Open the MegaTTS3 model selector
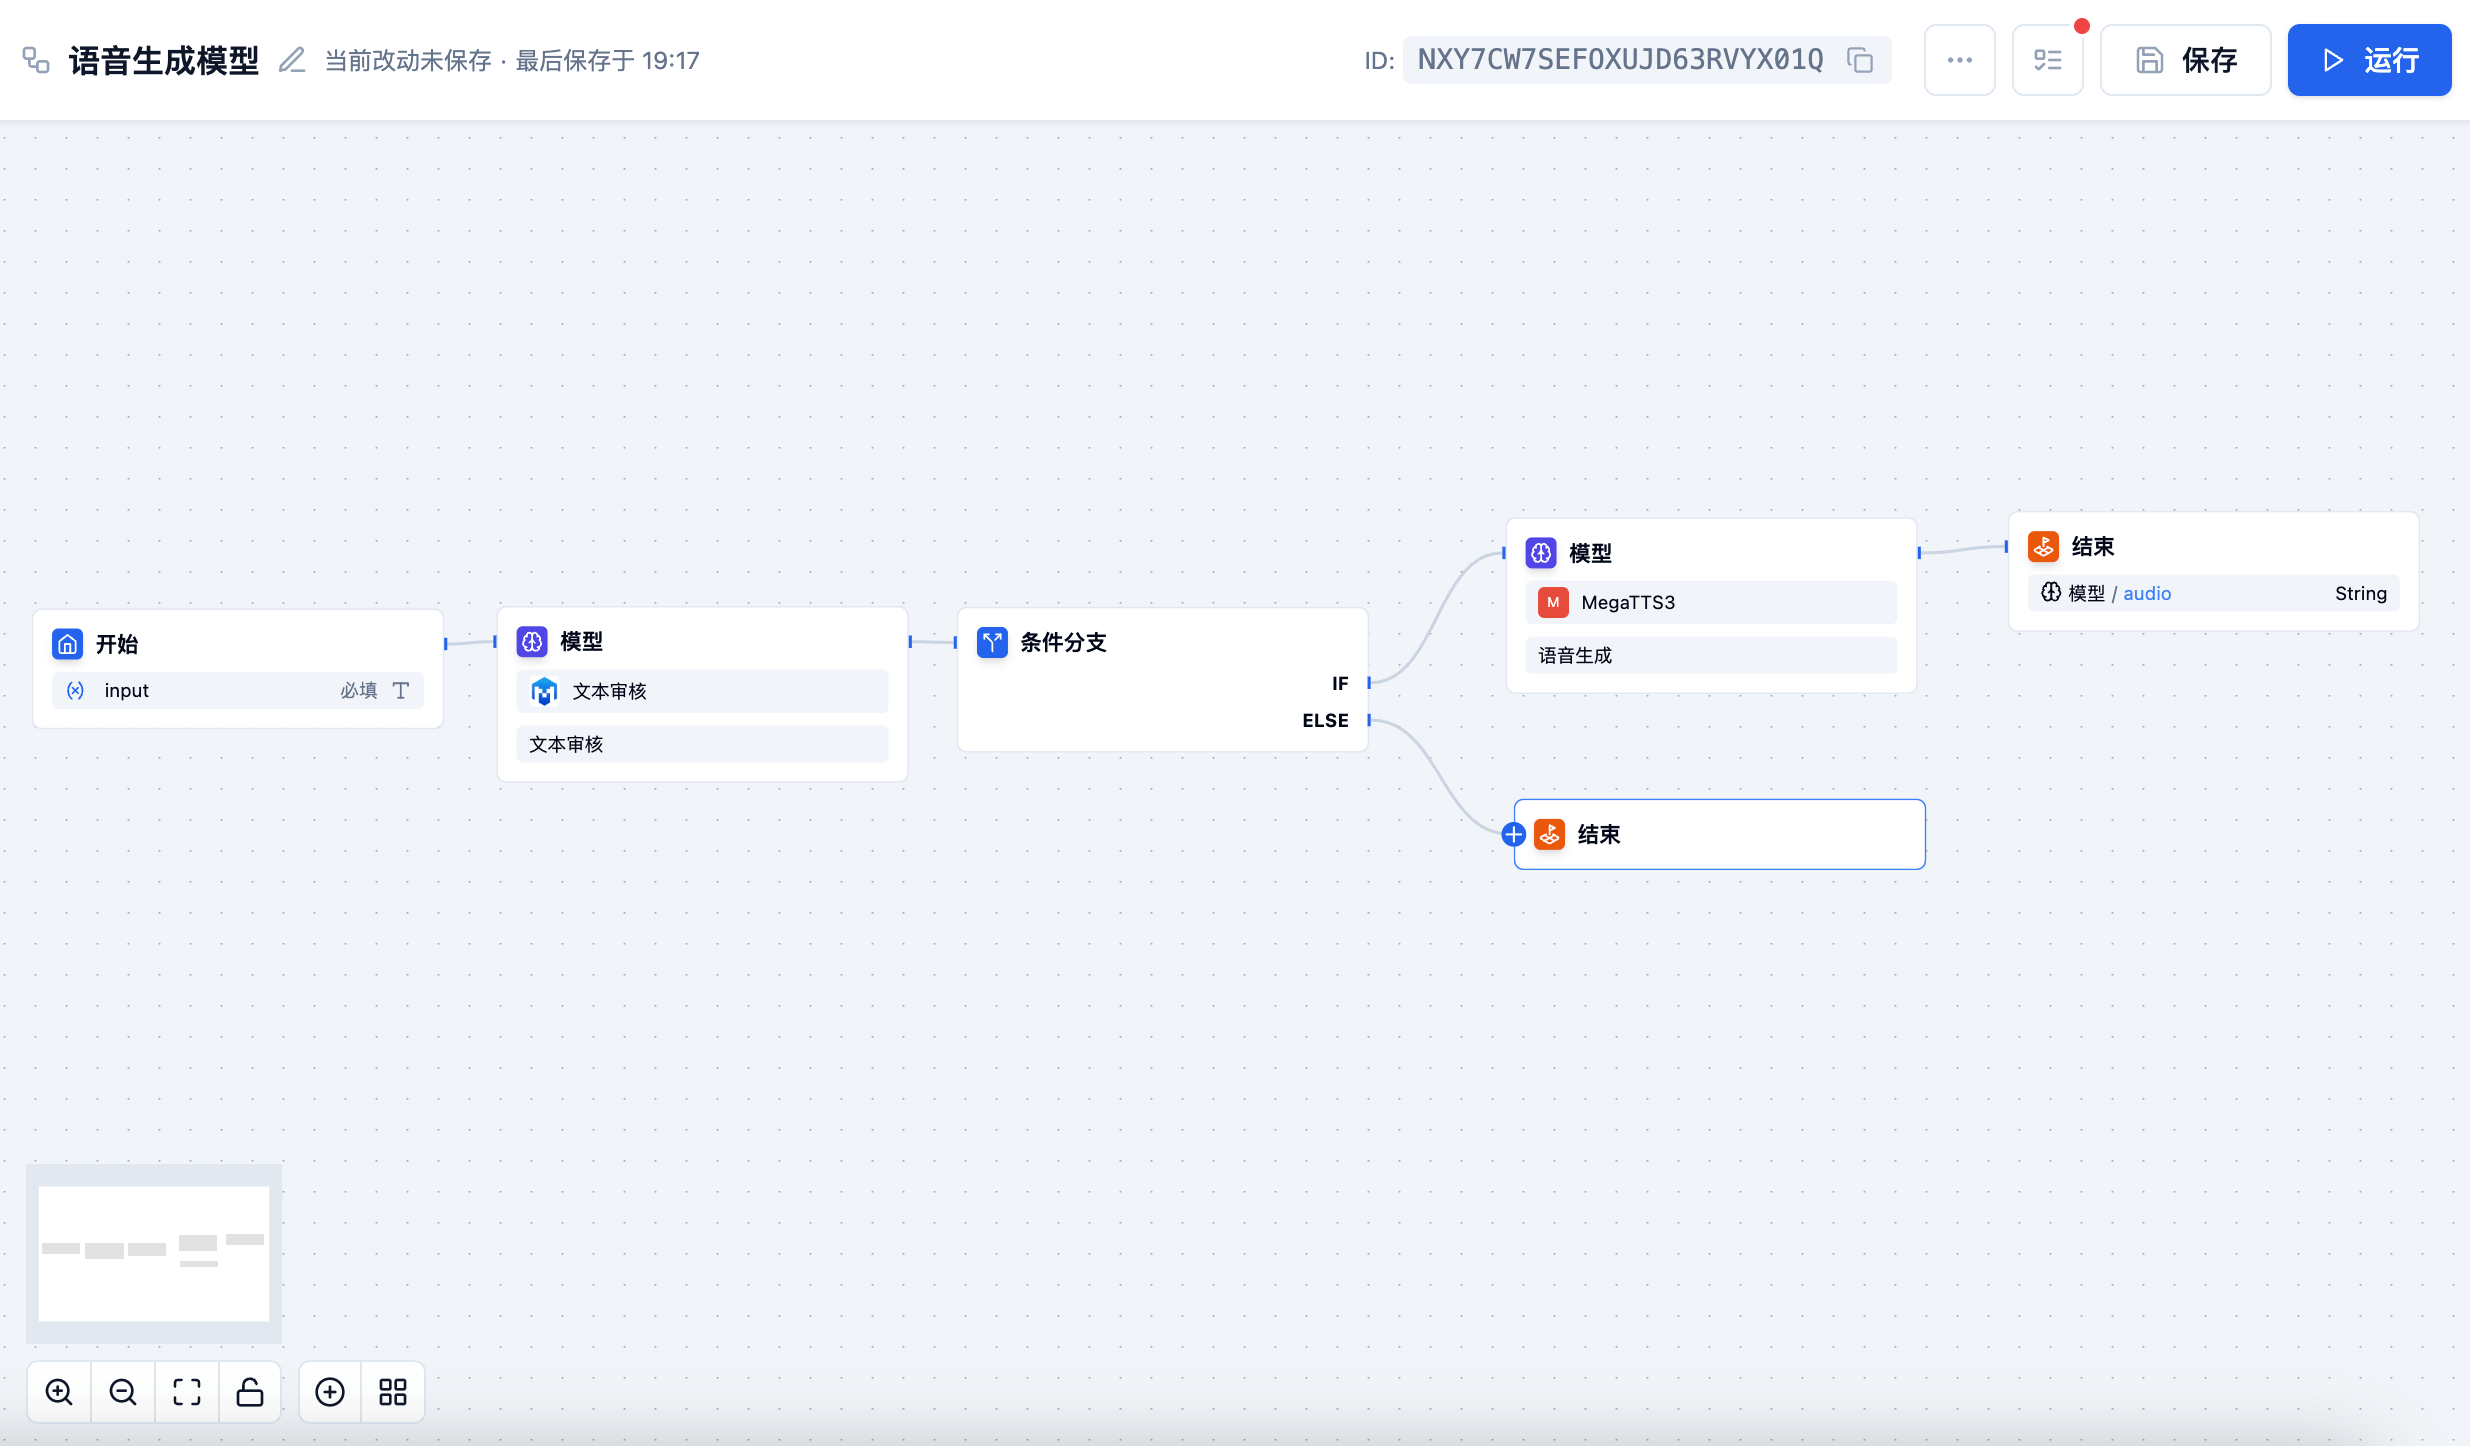Viewport: 2470px width, 1446px height. click(1709, 602)
